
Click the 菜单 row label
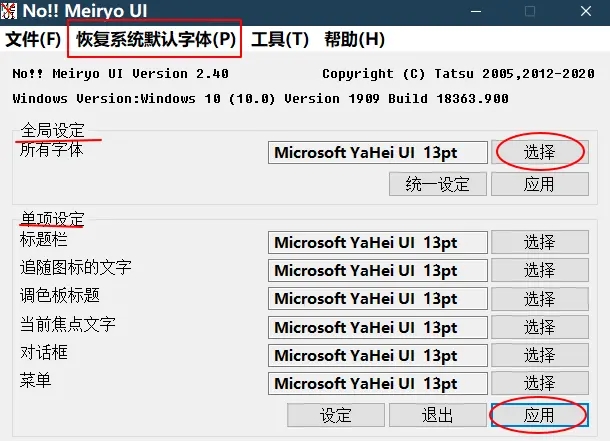pyautogui.click(x=35, y=380)
